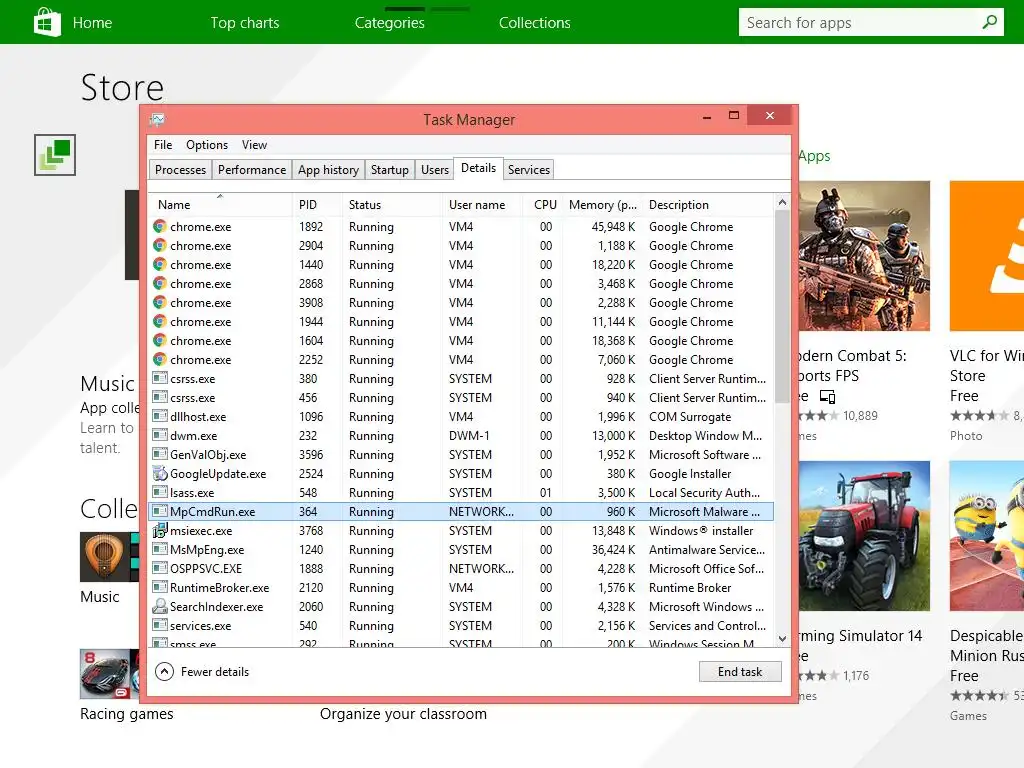Sort by the Description column header
The image size is (1024, 768).
point(708,204)
